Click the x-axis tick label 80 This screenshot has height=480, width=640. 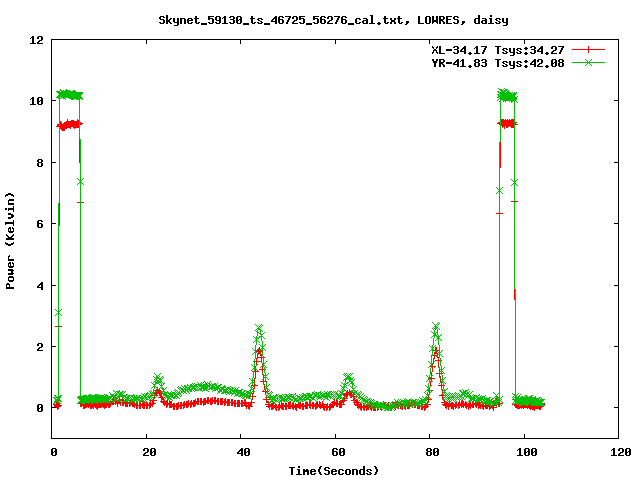[x=433, y=452]
